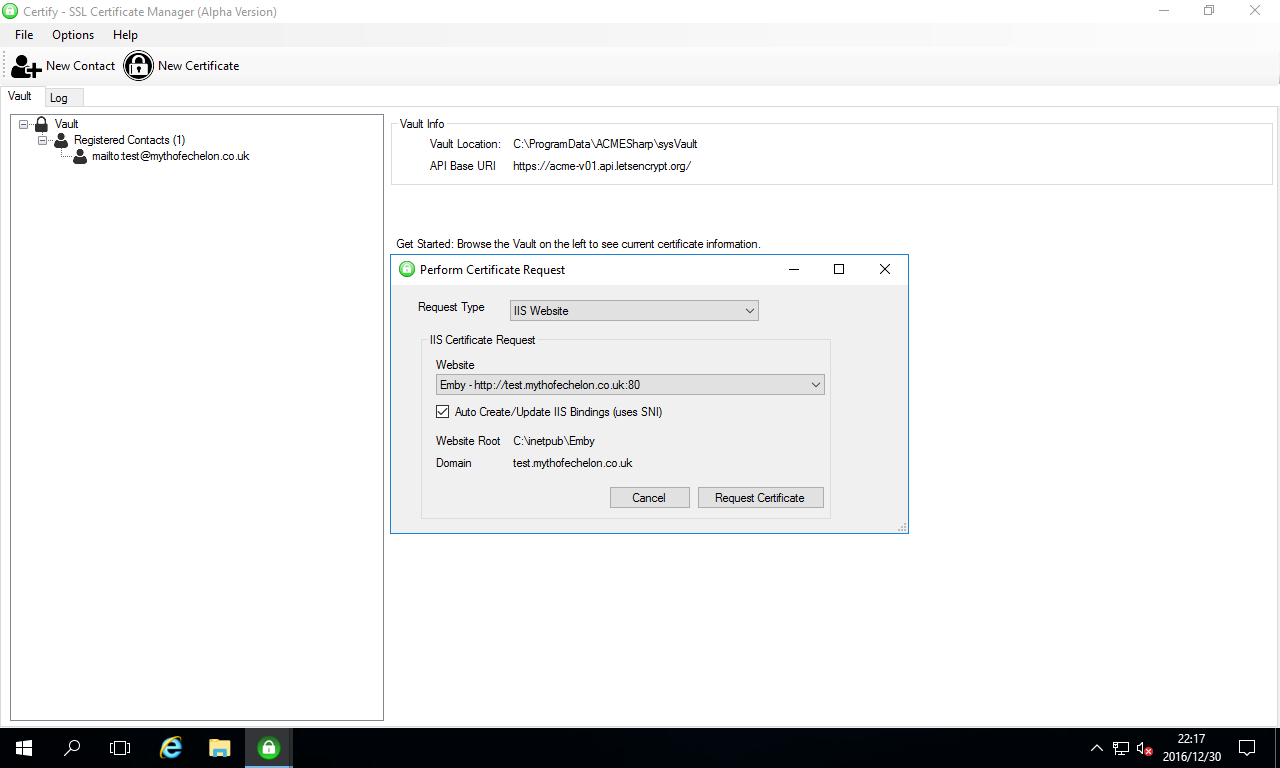Click the IIS Certificate Request group label

483,340
